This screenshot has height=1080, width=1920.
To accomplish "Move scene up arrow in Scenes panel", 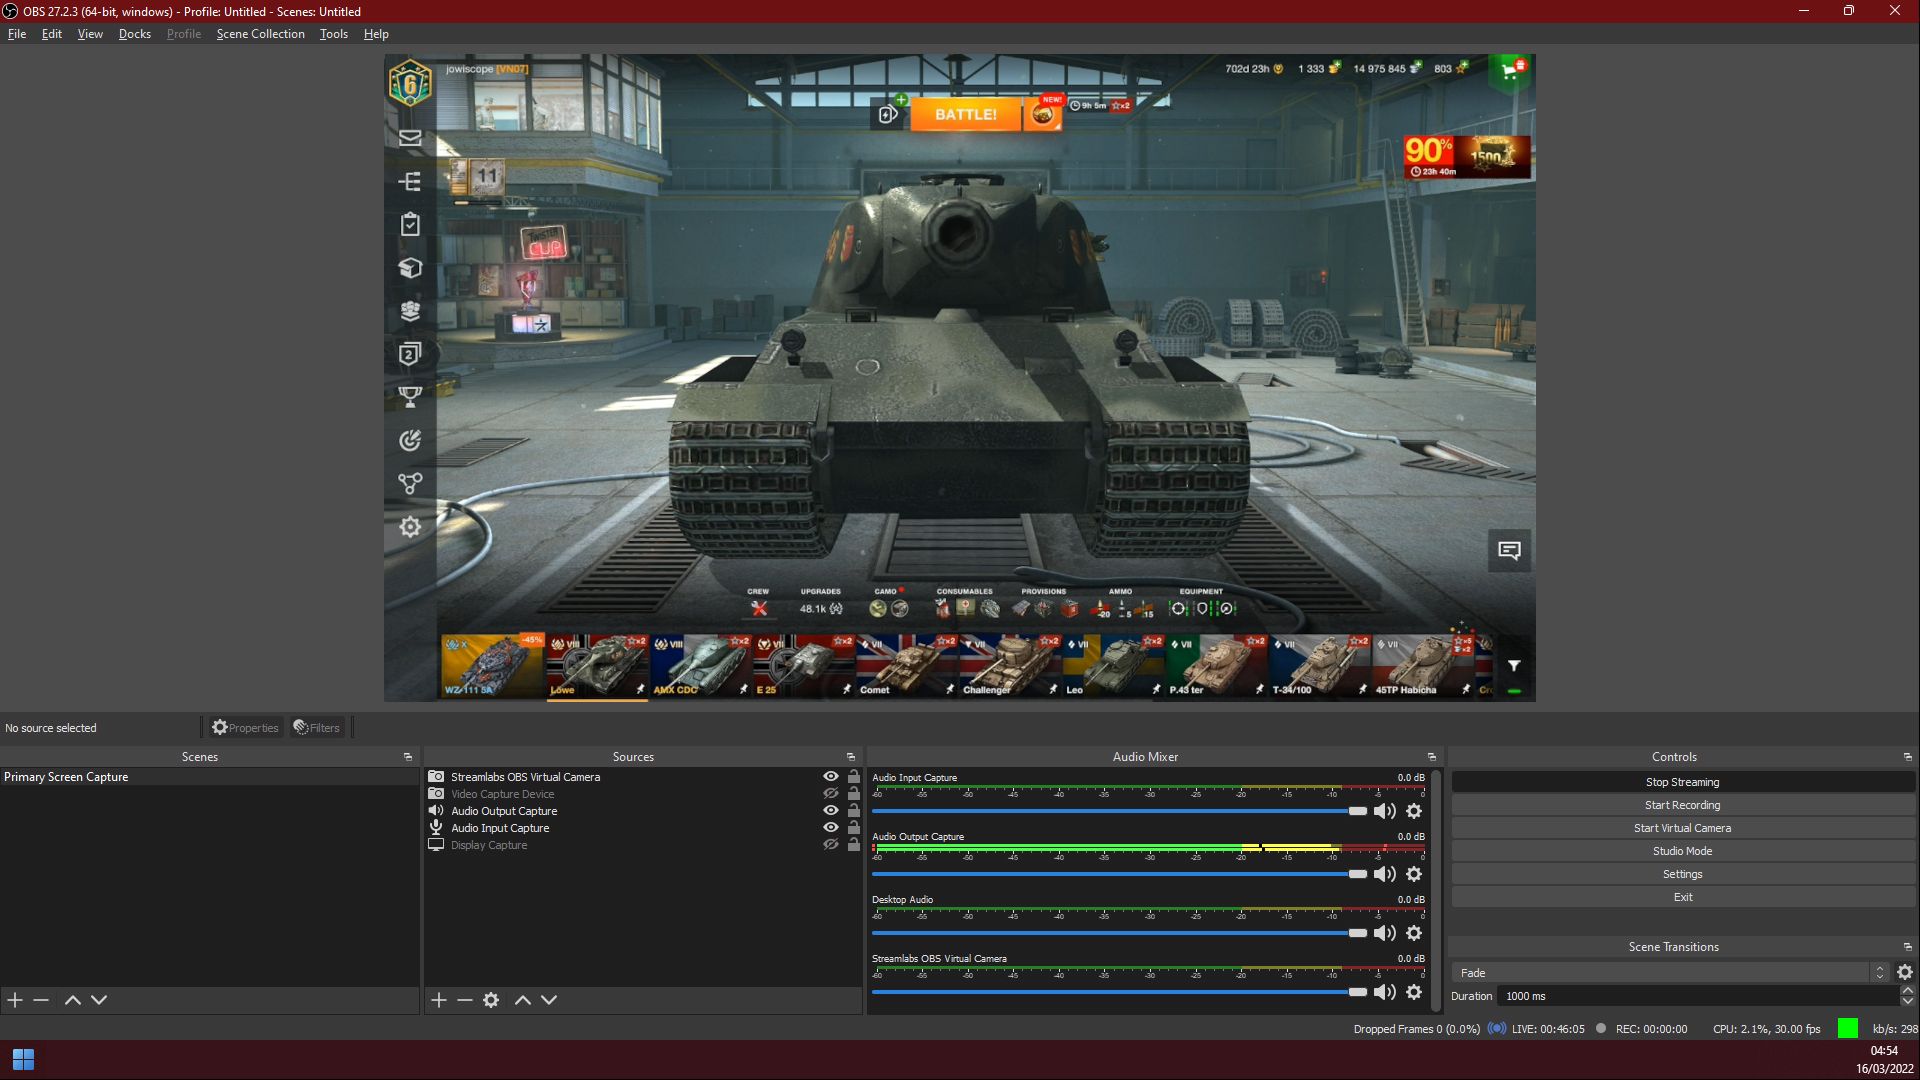I will 73,1000.
